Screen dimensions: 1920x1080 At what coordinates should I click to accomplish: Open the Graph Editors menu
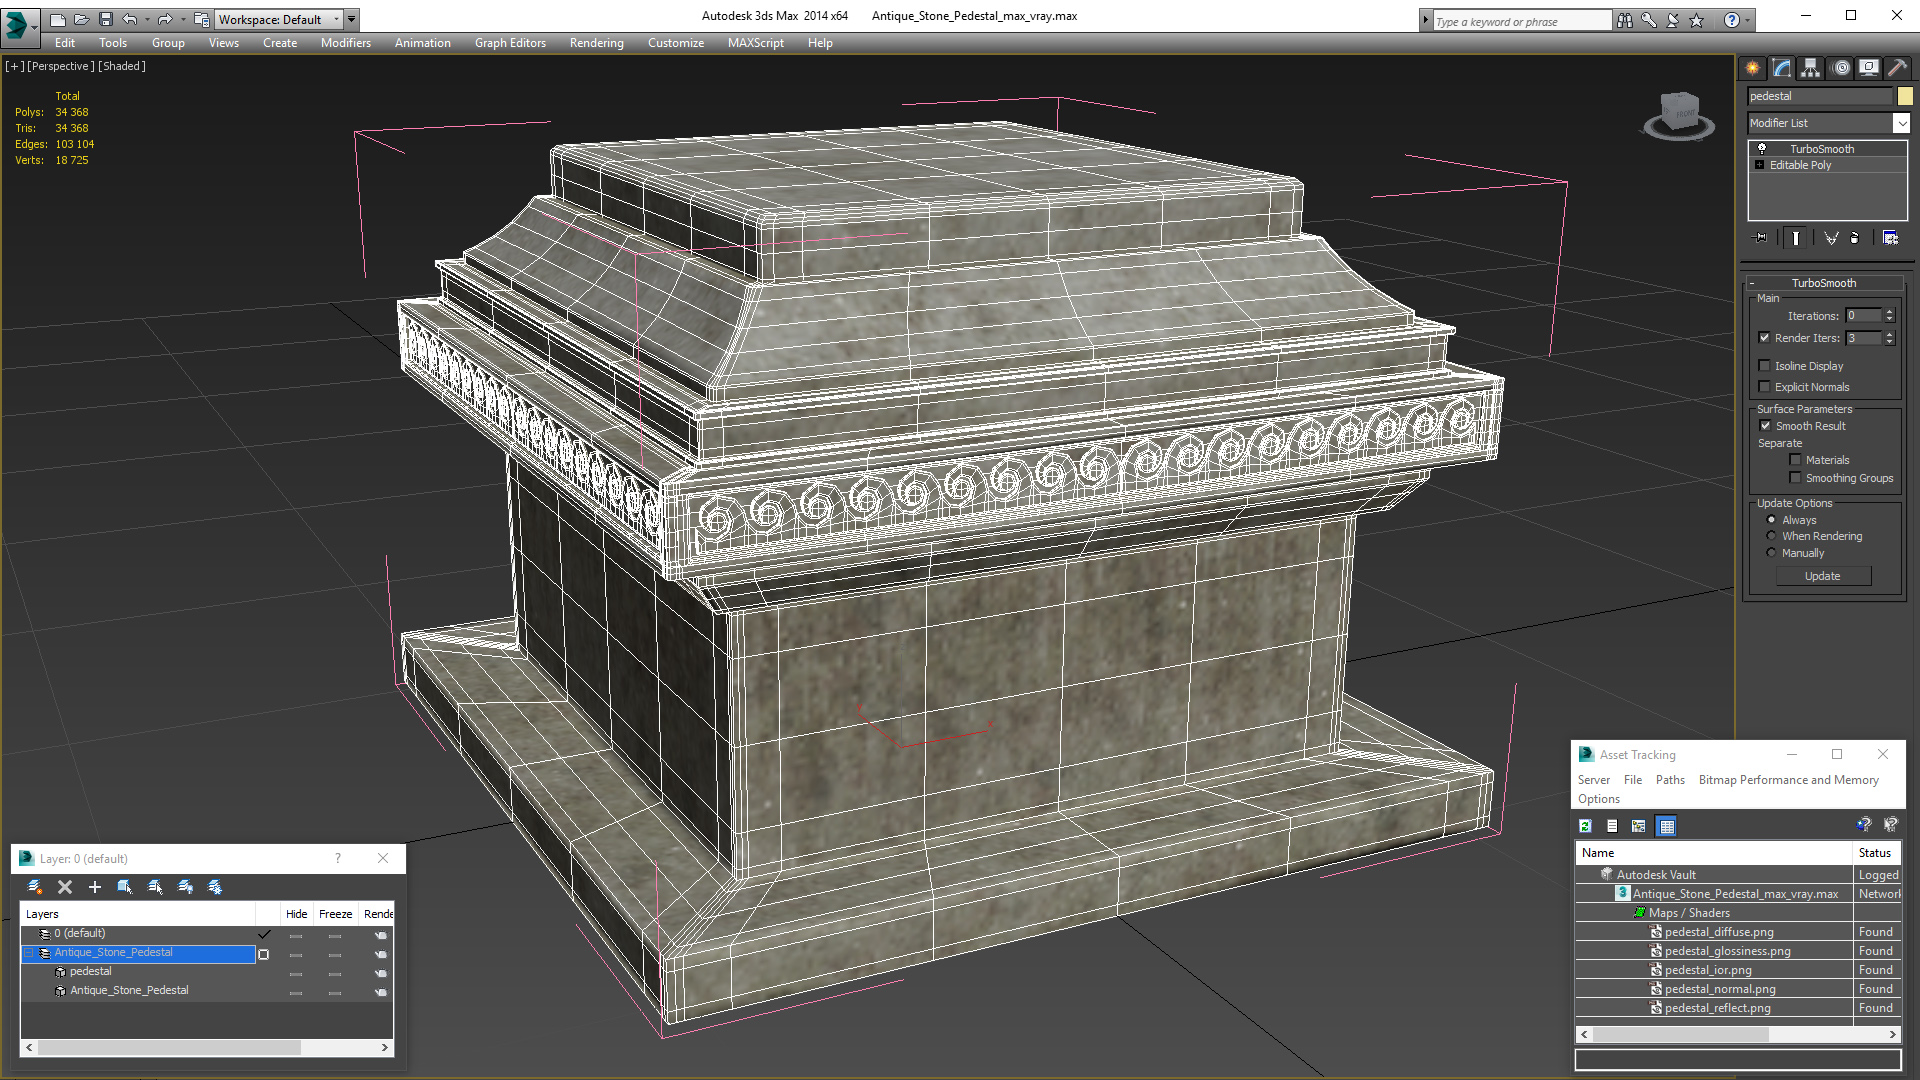tap(510, 43)
